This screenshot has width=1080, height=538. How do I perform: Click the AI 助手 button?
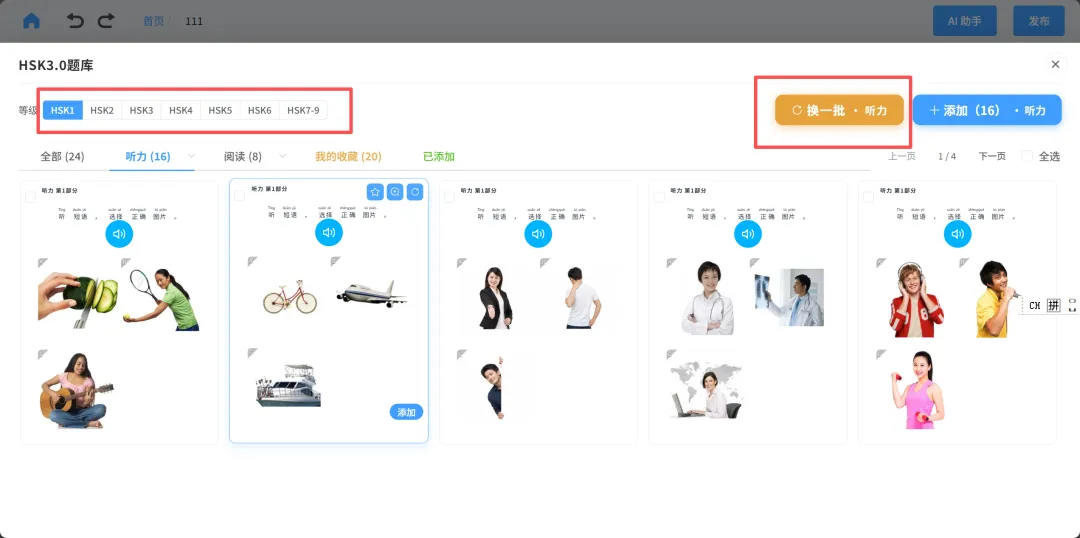pyautogui.click(x=964, y=21)
